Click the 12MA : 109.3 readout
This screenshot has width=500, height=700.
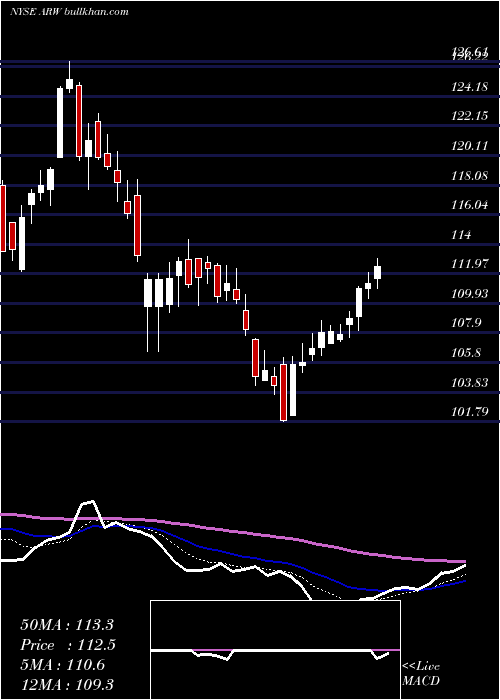(x=67, y=684)
